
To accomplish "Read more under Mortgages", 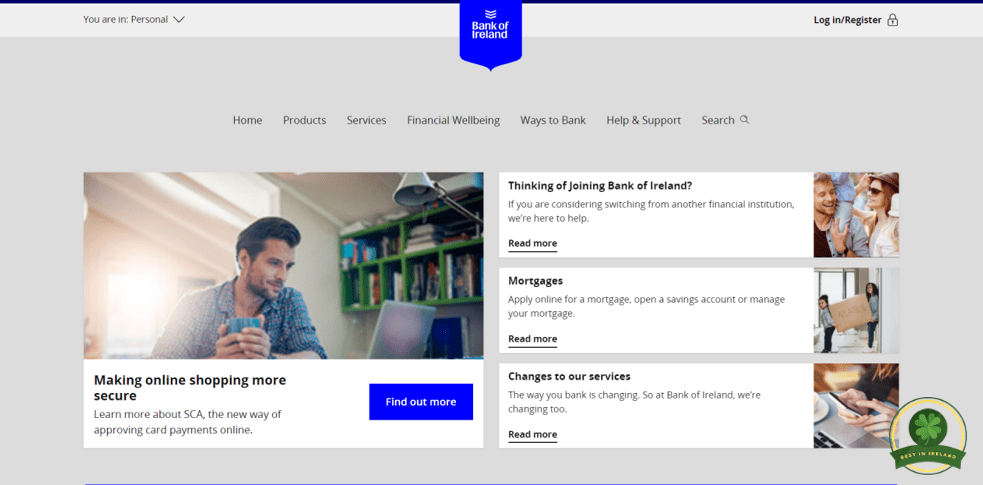I will pos(532,339).
